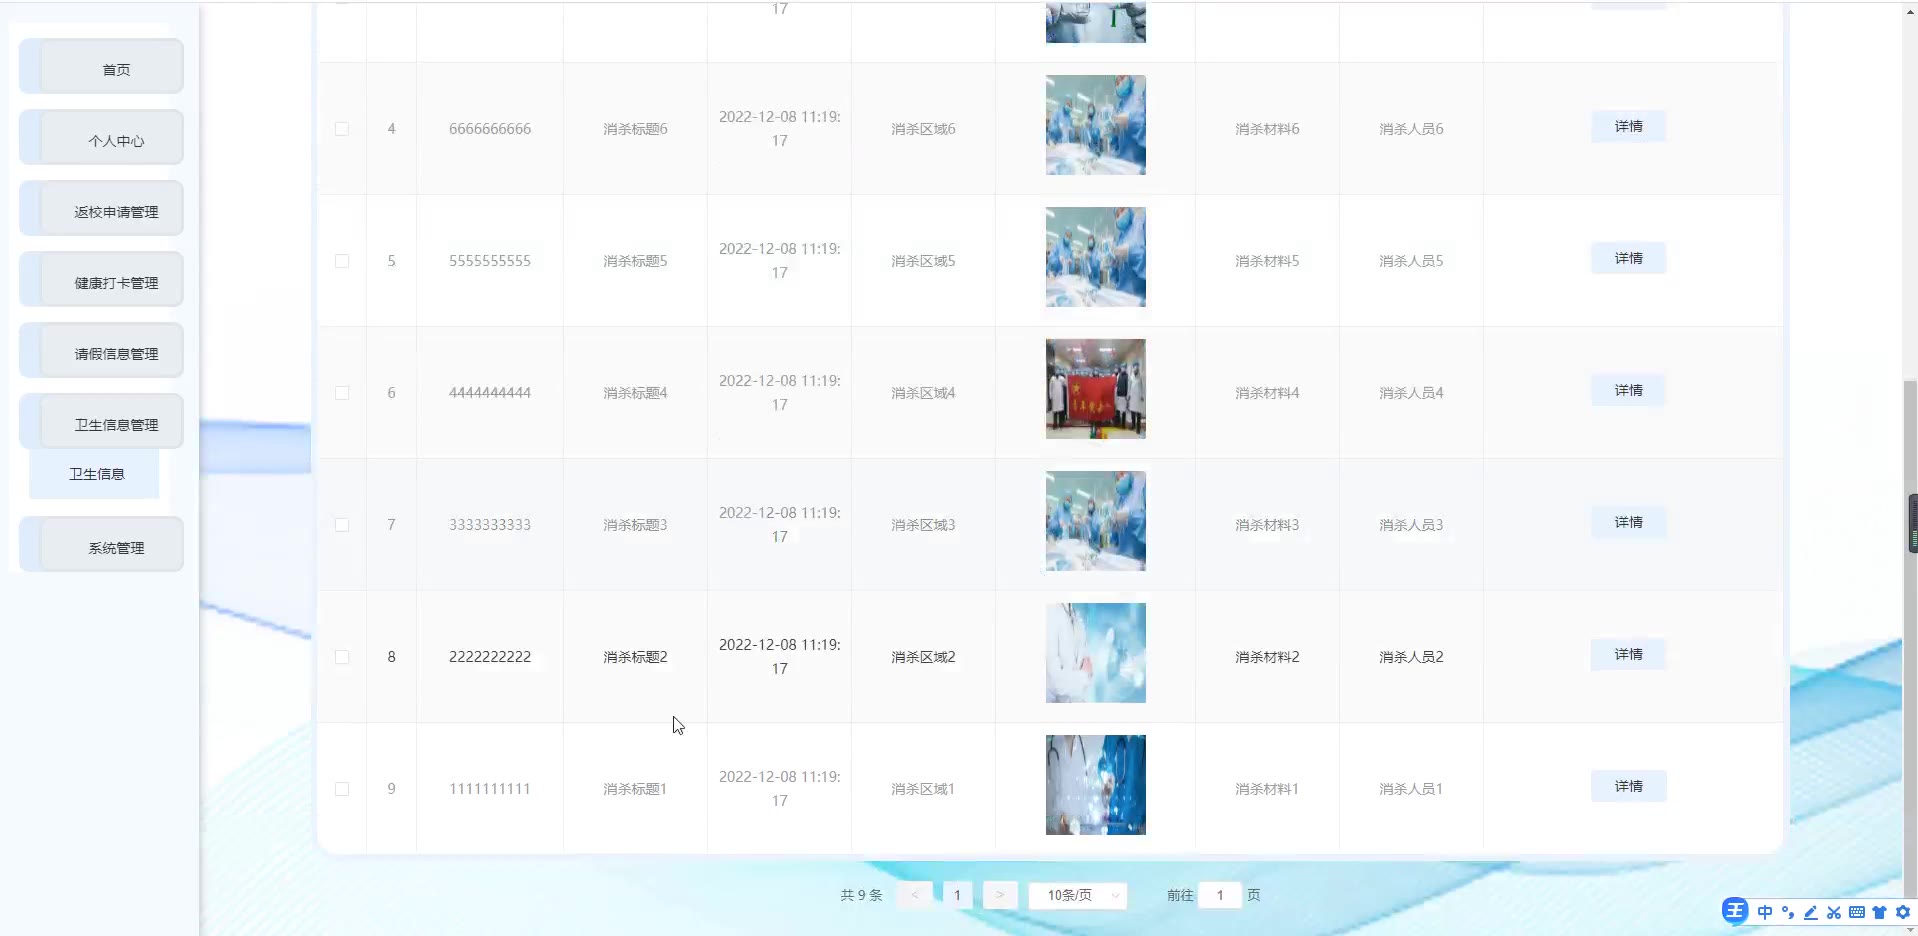Go to 首页 in sidebar
This screenshot has height=936, width=1918.
tap(101, 67)
